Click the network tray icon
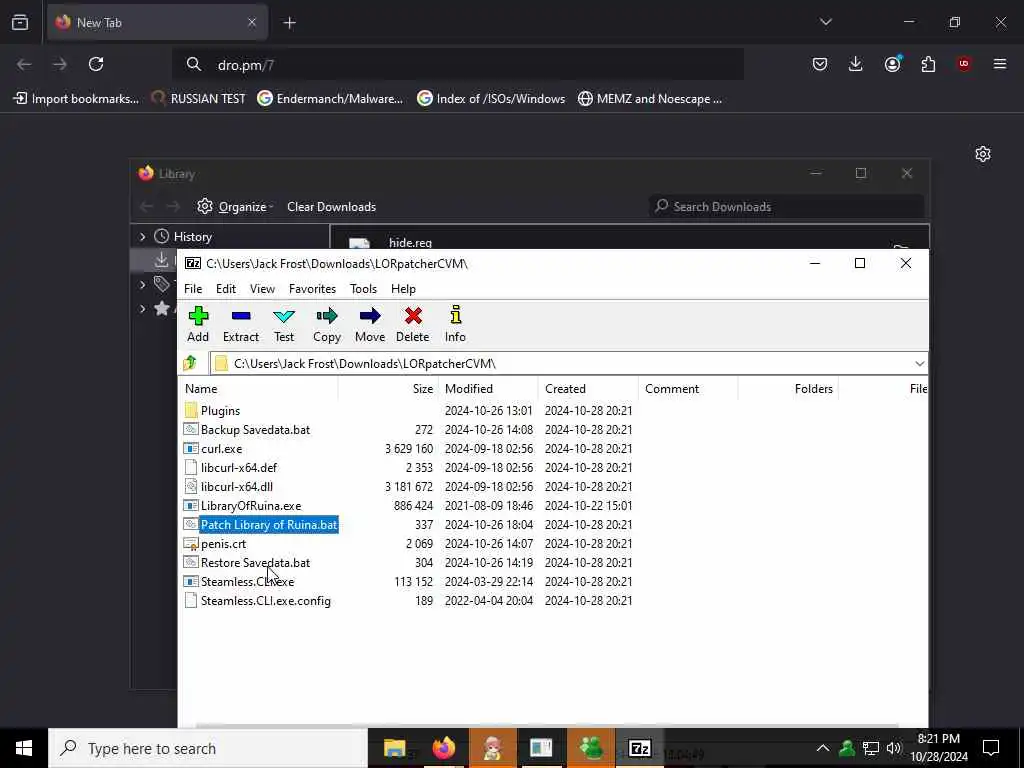The height and width of the screenshot is (768, 1024). [x=871, y=748]
